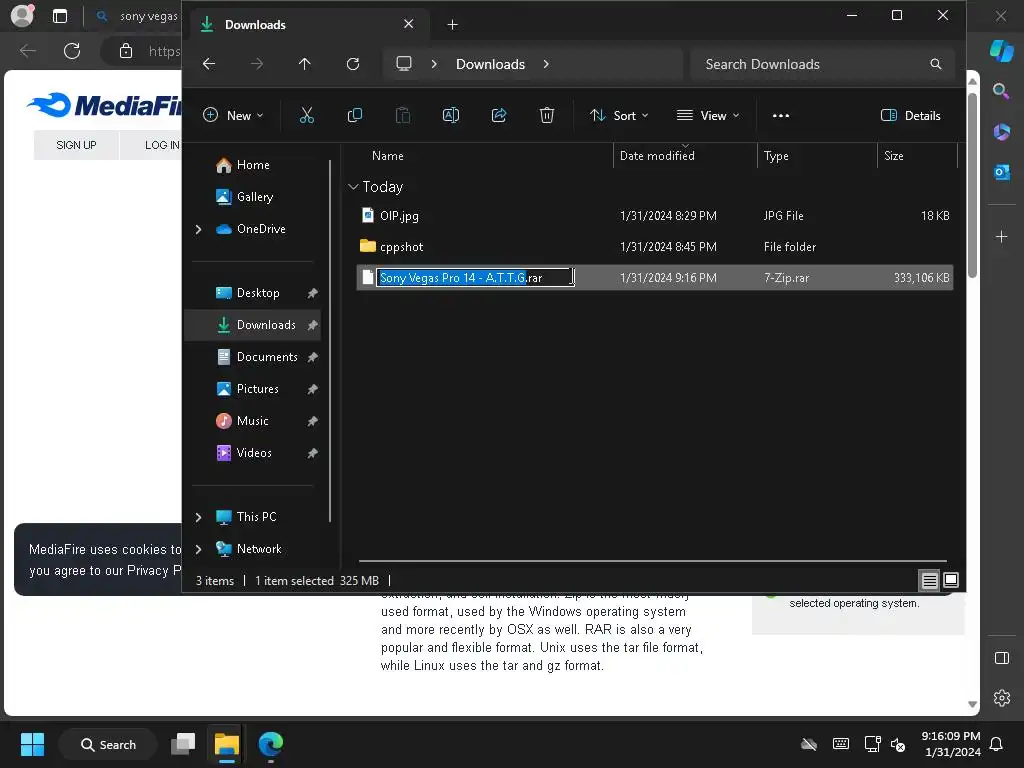Go forward in File Explorer
1024x768 pixels.
point(257,64)
